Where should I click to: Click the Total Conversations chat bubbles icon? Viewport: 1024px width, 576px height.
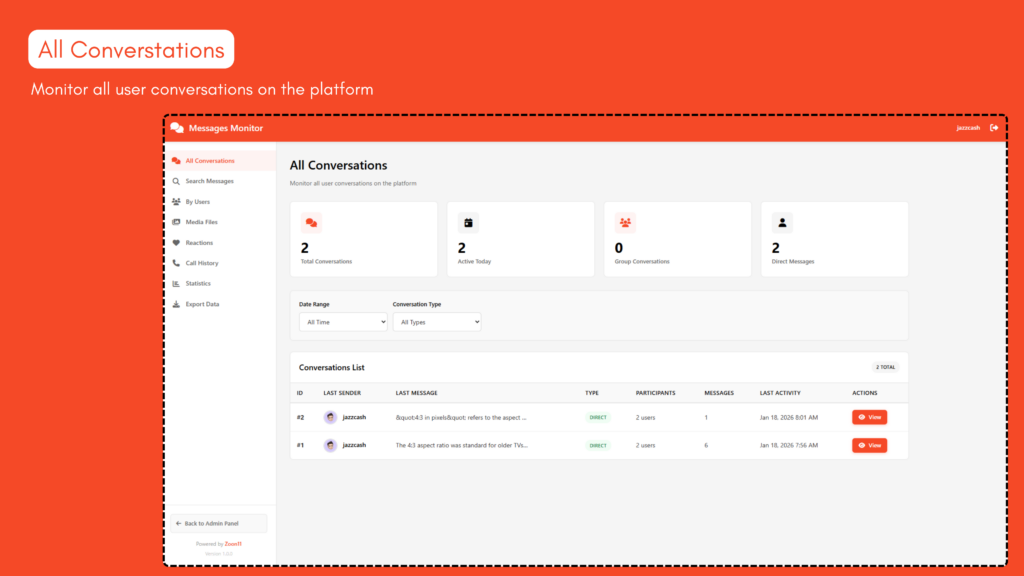coord(311,223)
